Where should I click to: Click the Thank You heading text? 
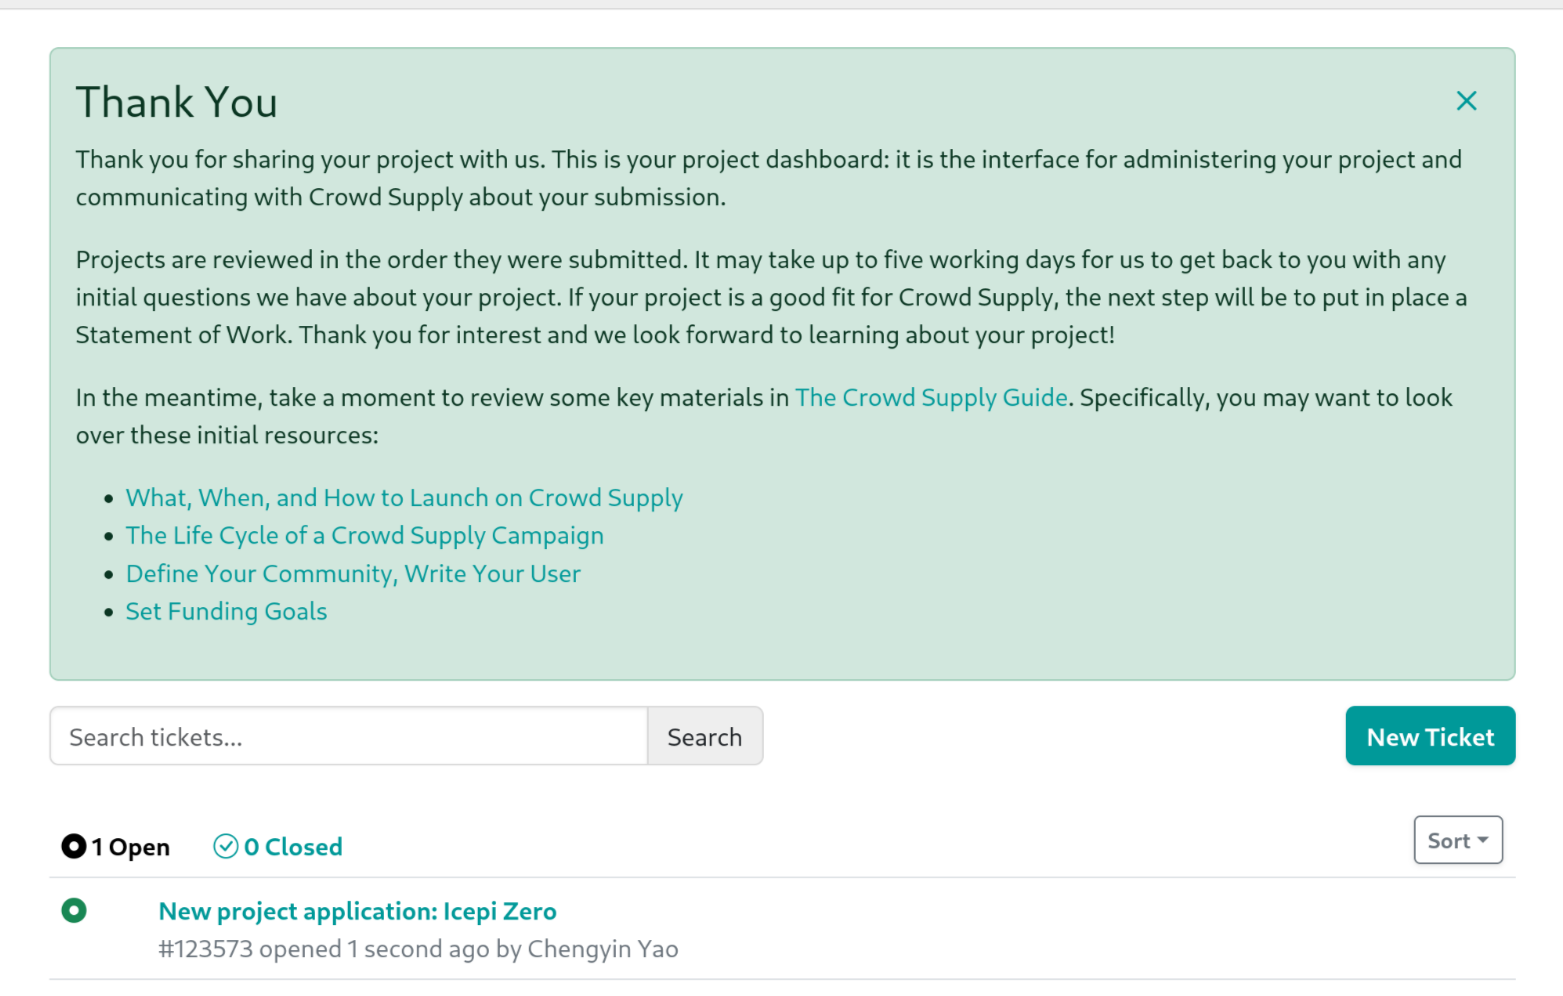[177, 103]
